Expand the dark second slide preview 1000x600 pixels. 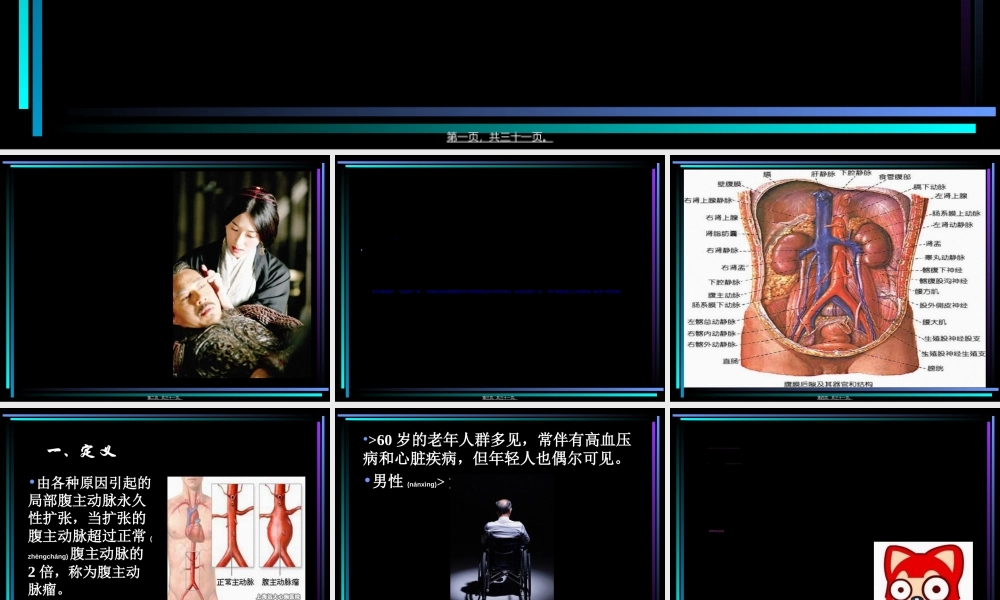(x=500, y=275)
